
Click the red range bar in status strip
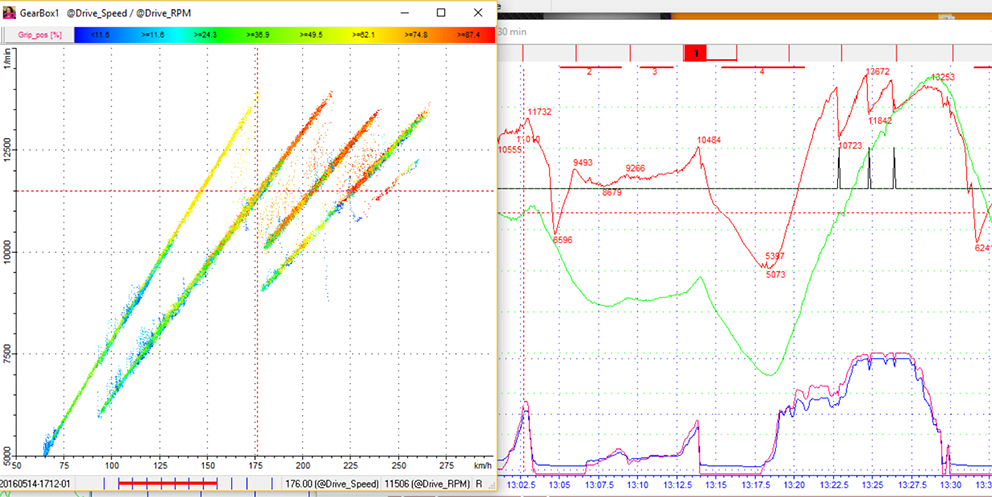[167, 484]
